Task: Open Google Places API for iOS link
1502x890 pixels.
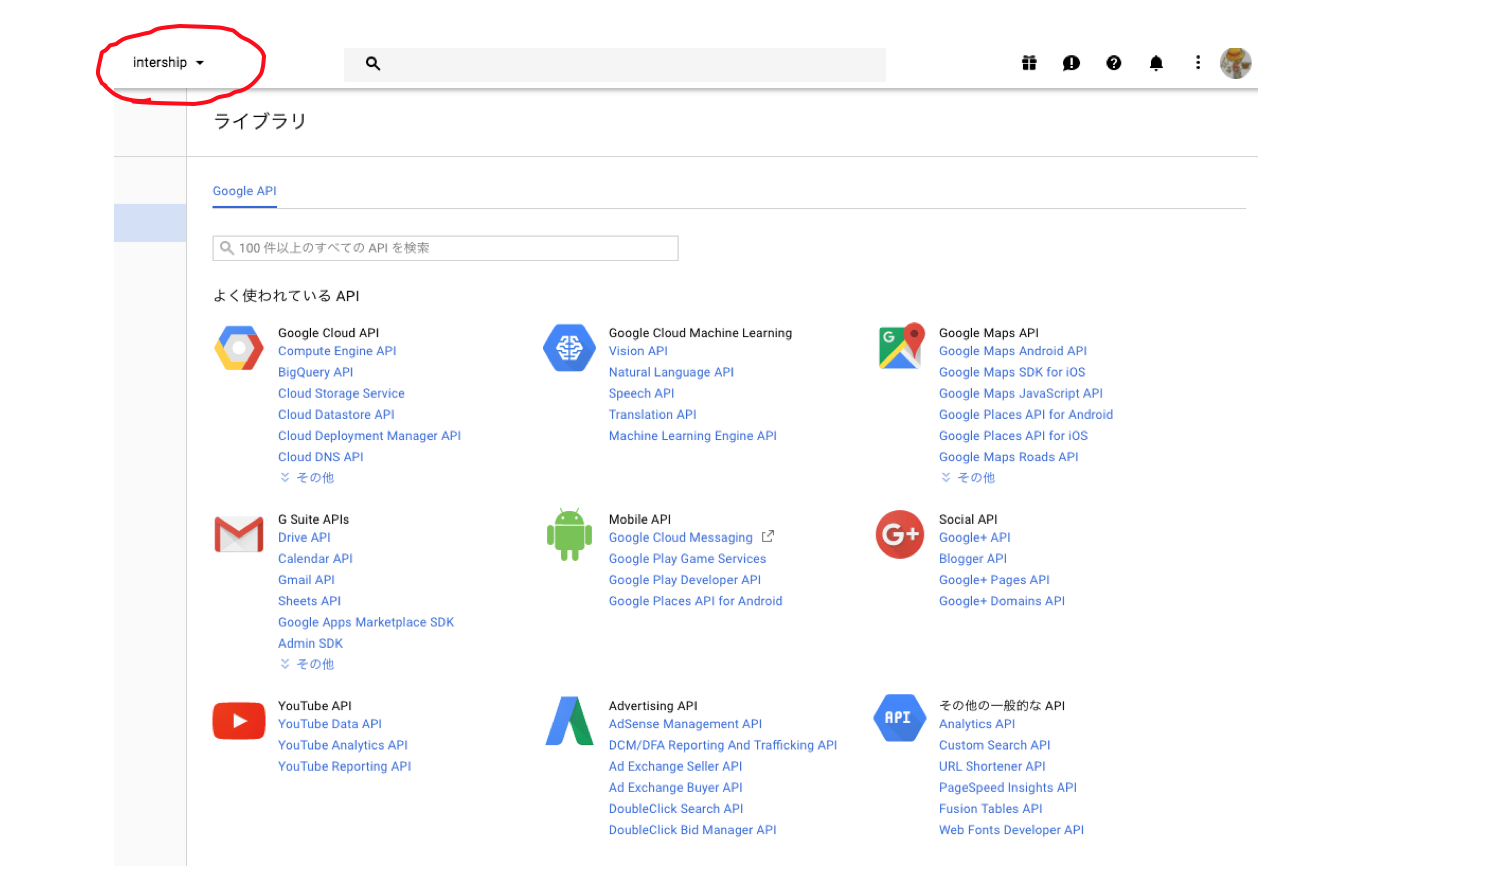Action: tap(1013, 436)
